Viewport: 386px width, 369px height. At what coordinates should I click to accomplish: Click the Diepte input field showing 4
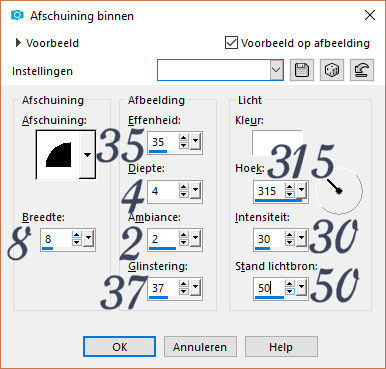(x=163, y=191)
